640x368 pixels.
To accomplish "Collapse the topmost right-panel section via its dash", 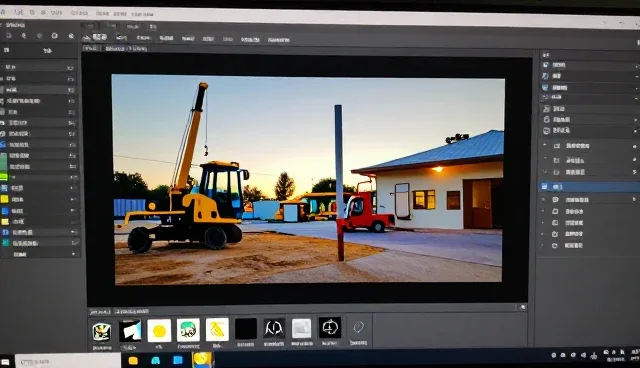I will 636,66.
